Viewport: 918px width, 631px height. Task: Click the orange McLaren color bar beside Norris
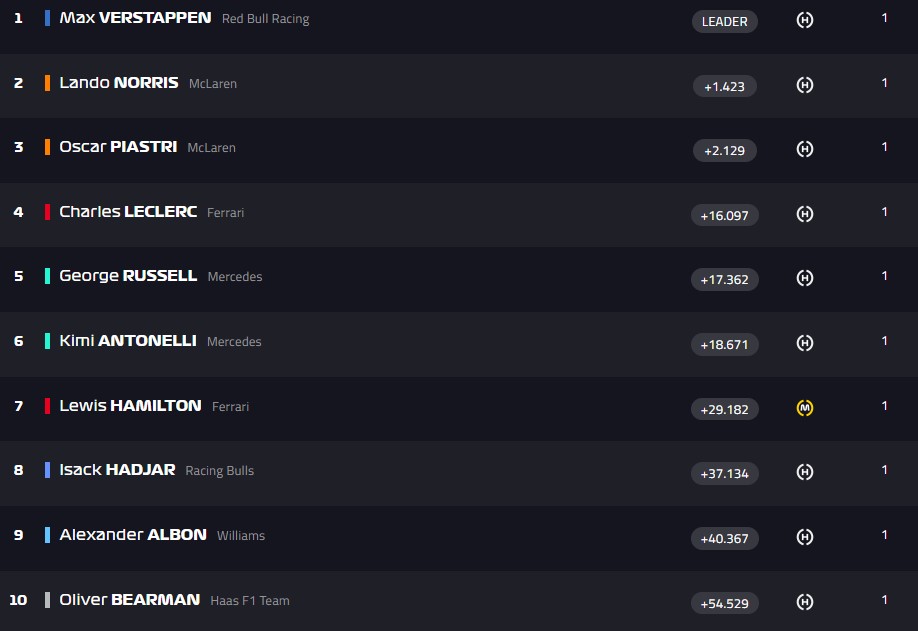point(47,83)
